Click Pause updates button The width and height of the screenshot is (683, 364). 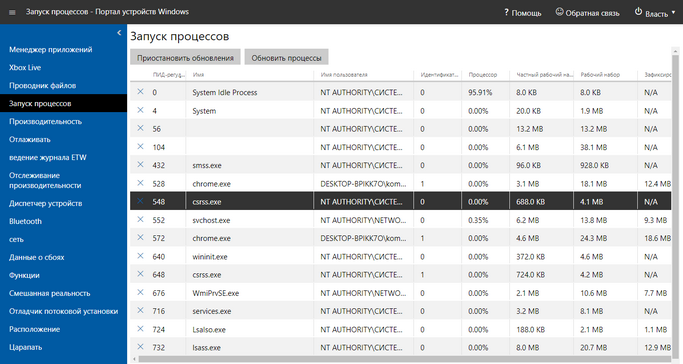click(185, 57)
